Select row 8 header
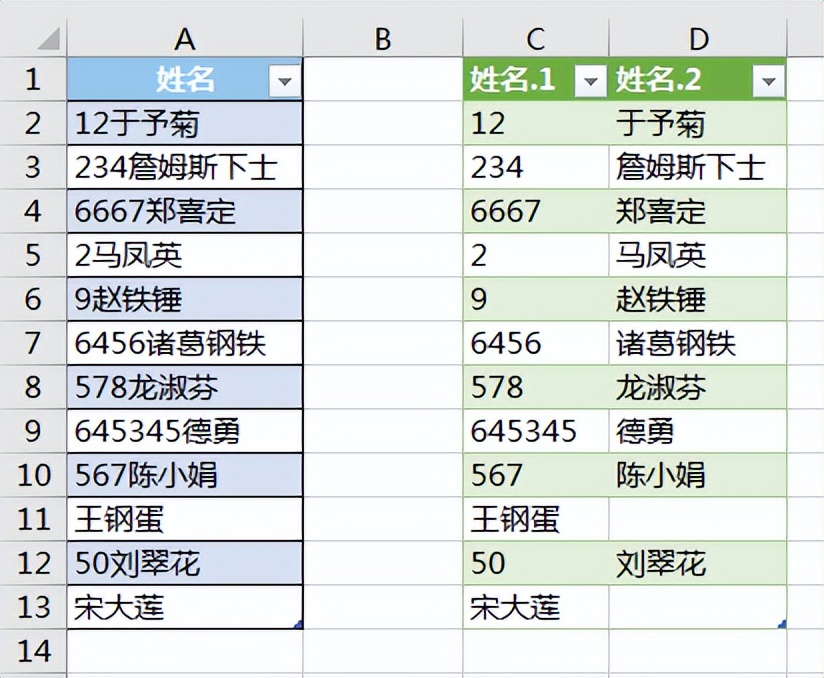This screenshot has width=824, height=678. [x=33, y=387]
